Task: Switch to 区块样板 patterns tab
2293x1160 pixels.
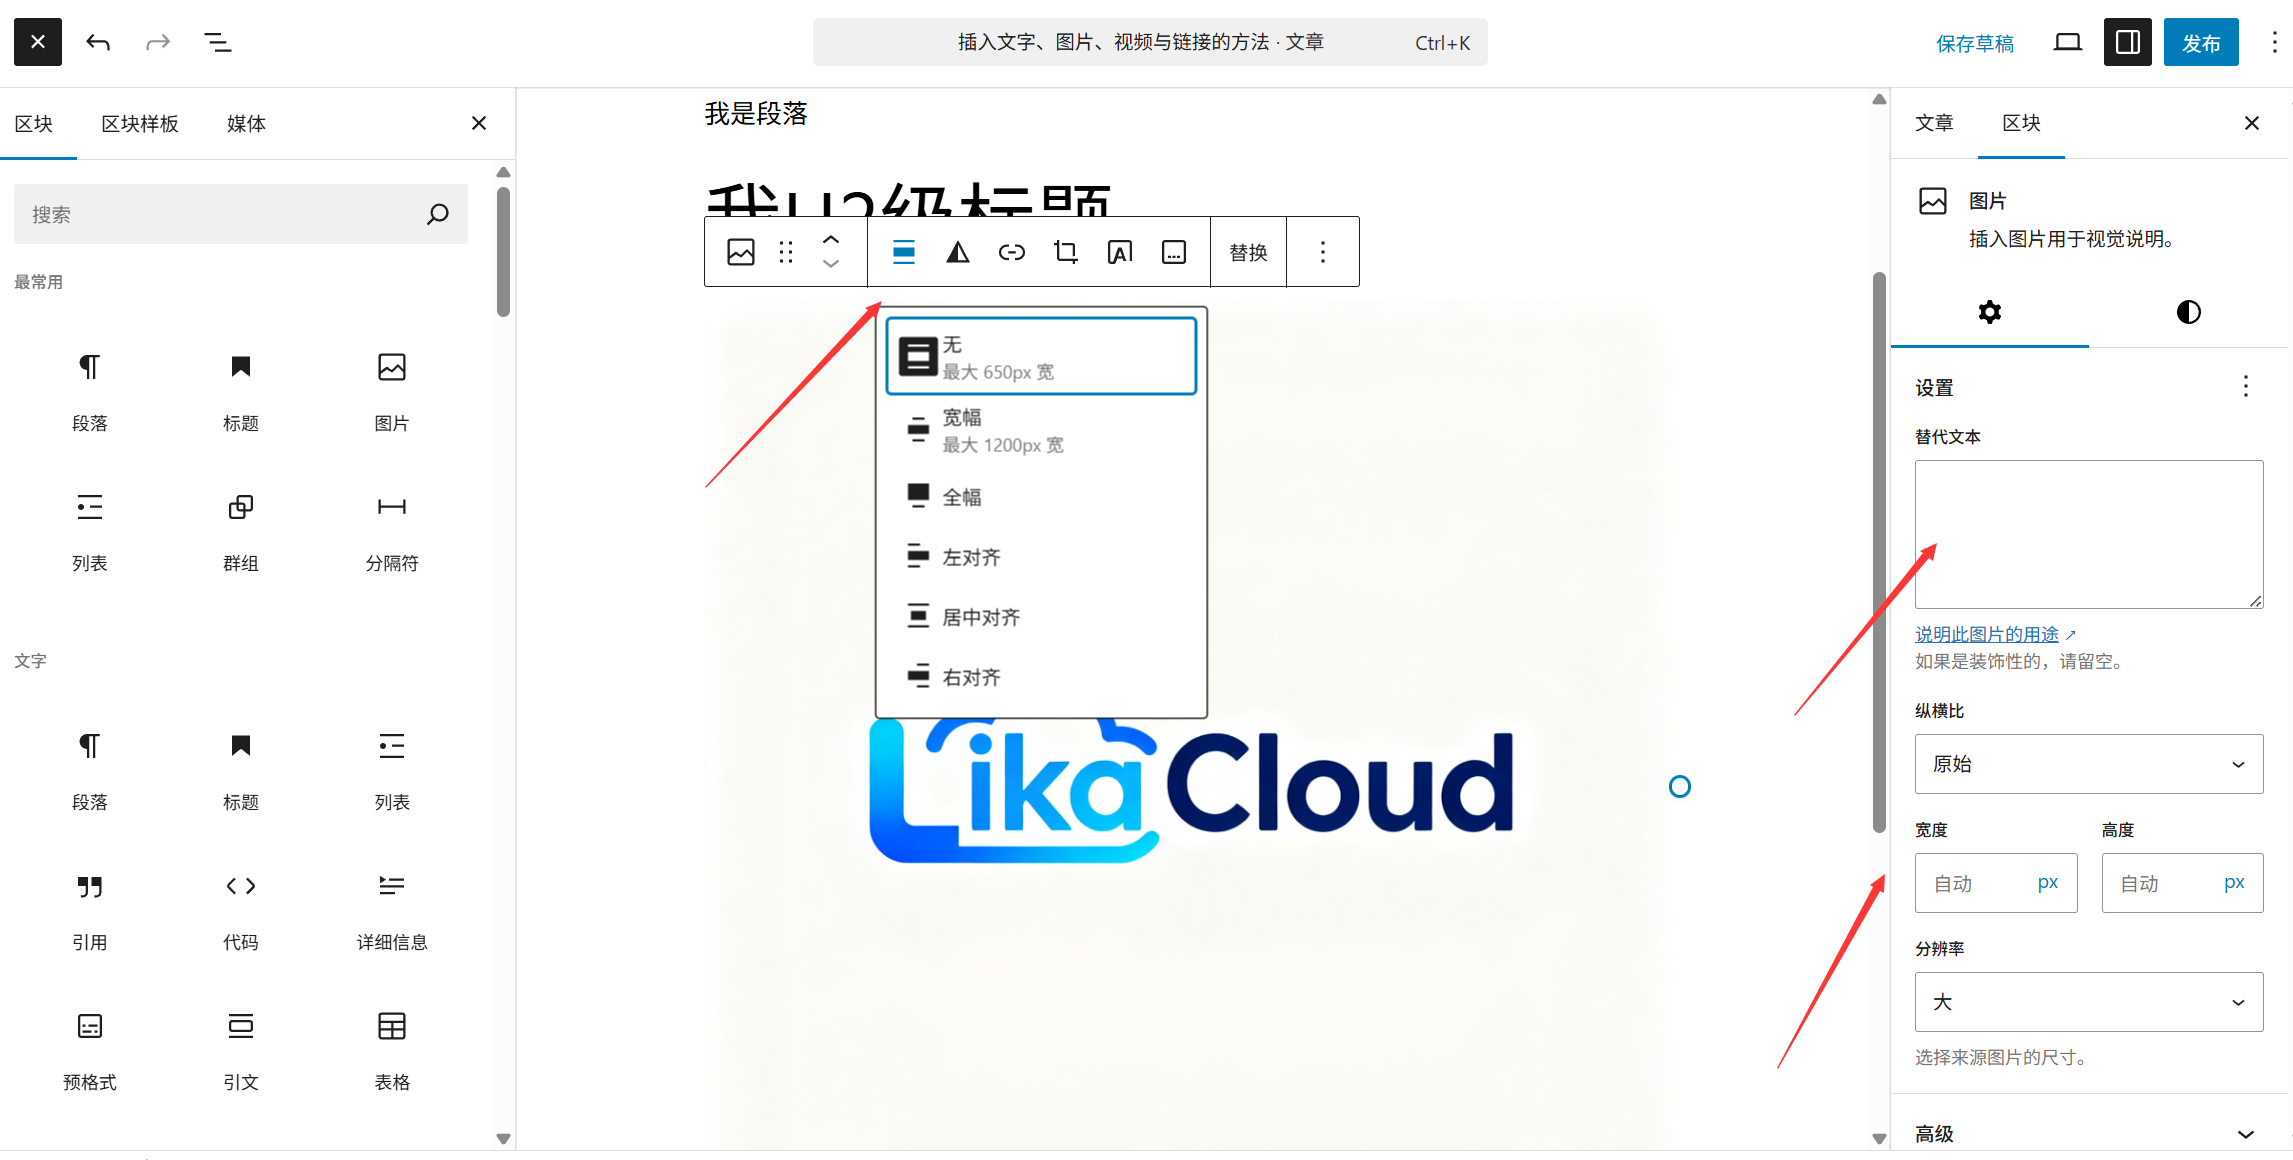Action: (140, 124)
